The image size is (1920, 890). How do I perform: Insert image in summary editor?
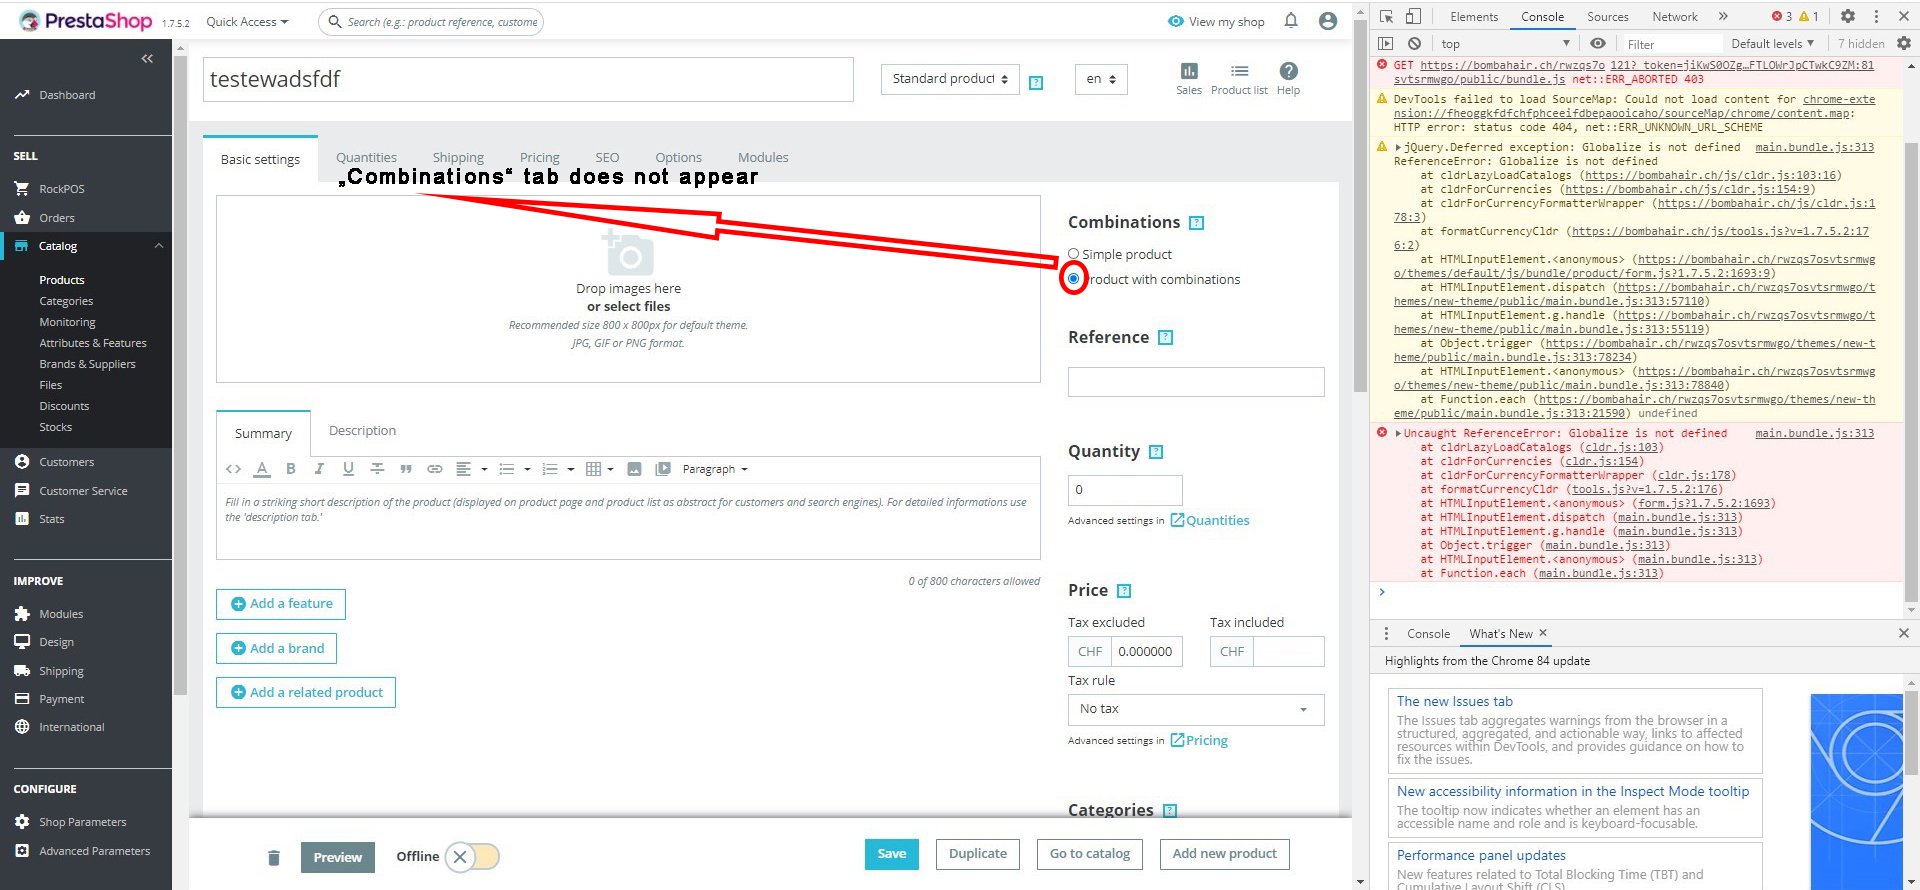(634, 469)
